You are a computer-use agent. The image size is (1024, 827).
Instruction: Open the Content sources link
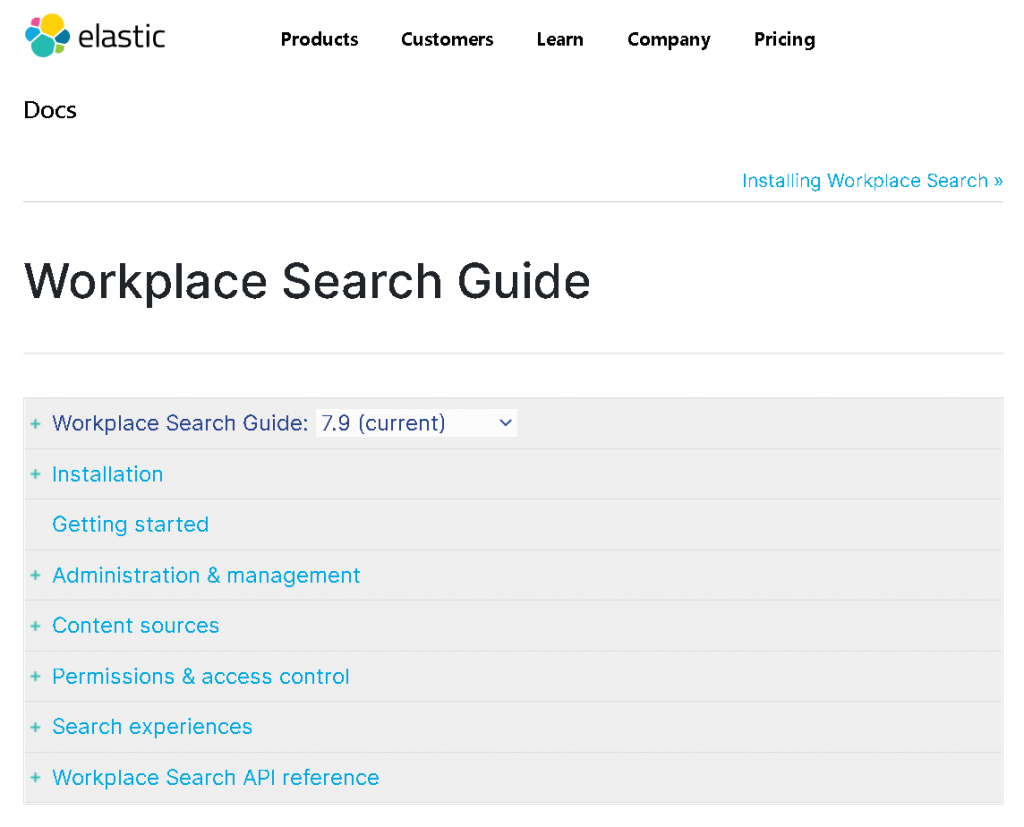point(136,626)
